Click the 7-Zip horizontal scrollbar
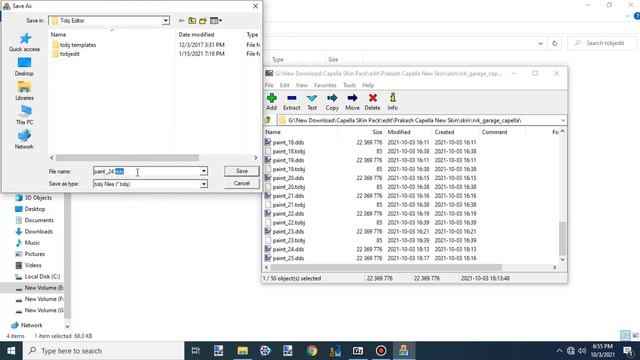Image resolution: width=640 pixels, height=360 pixels. [x=386, y=267]
